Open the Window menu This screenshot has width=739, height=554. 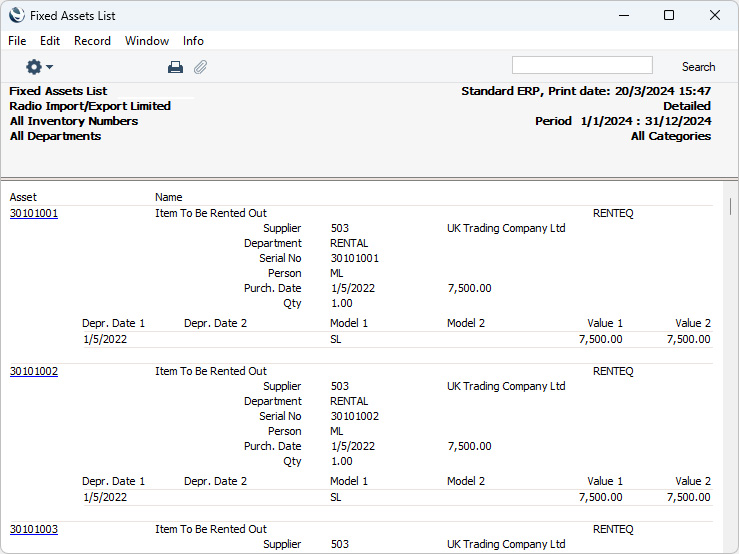pyautogui.click(x=147, y=41)
